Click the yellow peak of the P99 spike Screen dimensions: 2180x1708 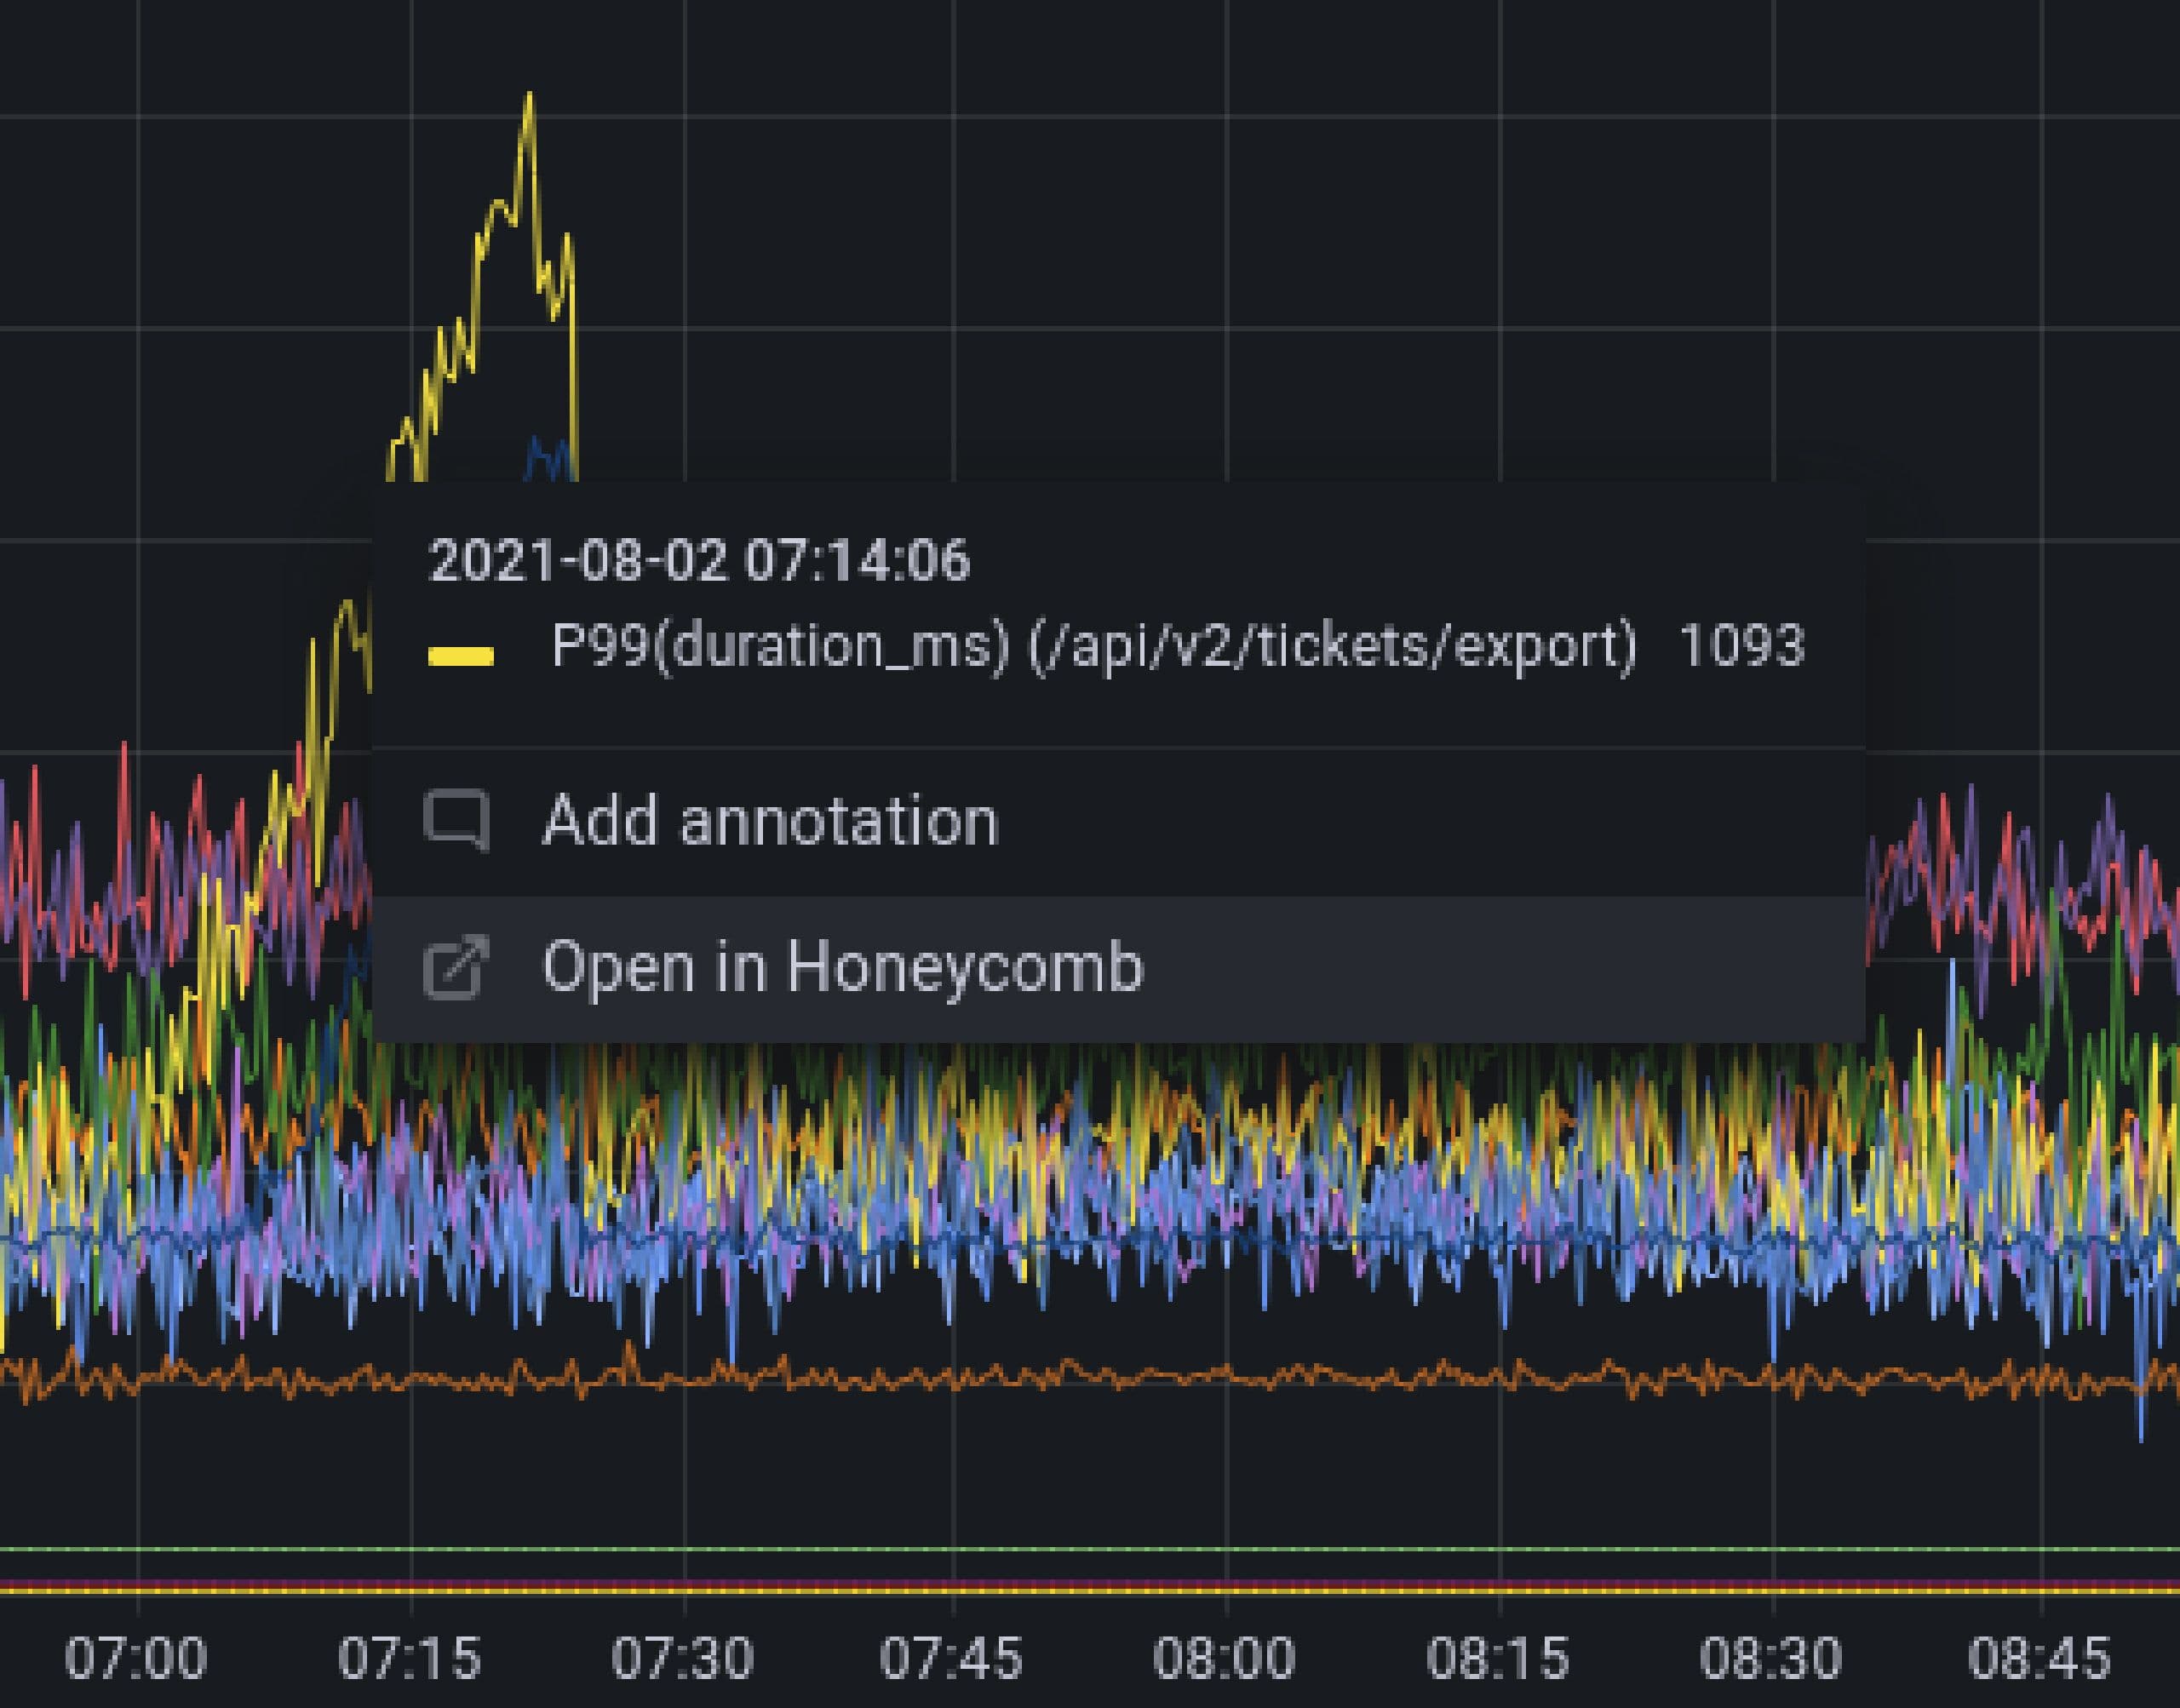530,100
